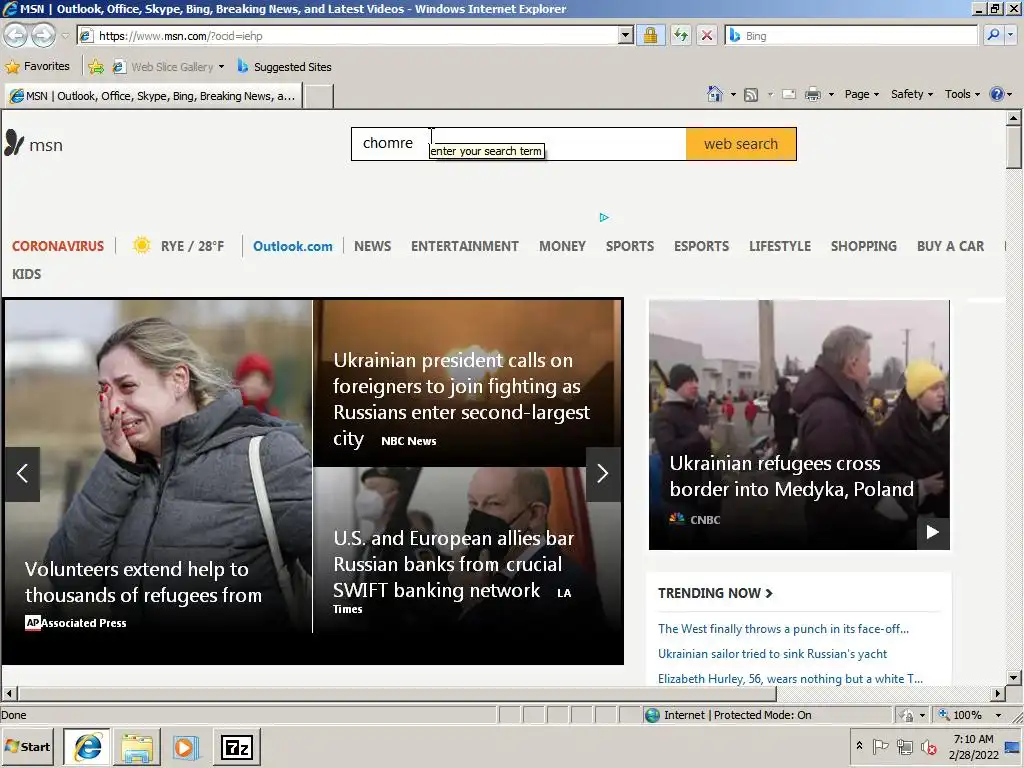Go to the ENTERTAINMENT section

pos(464,246)
